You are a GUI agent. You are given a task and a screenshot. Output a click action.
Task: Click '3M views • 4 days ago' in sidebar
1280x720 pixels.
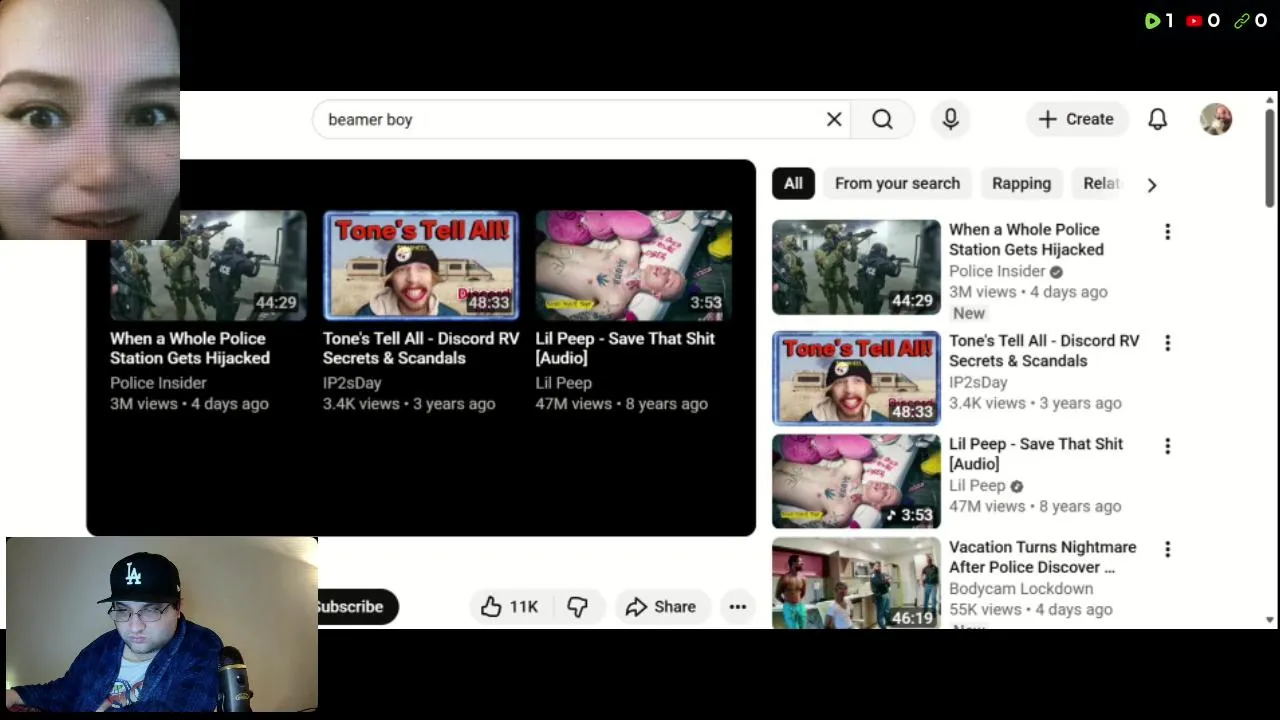[1028, 292]
